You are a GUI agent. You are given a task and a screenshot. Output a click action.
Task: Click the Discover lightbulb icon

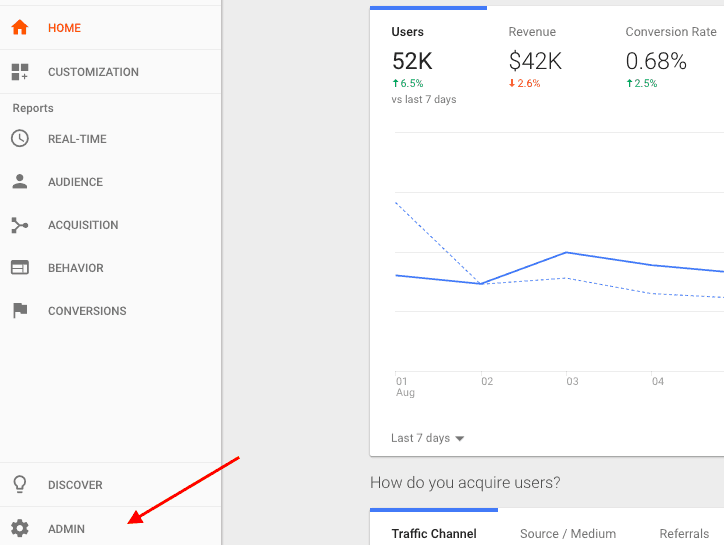20,485
